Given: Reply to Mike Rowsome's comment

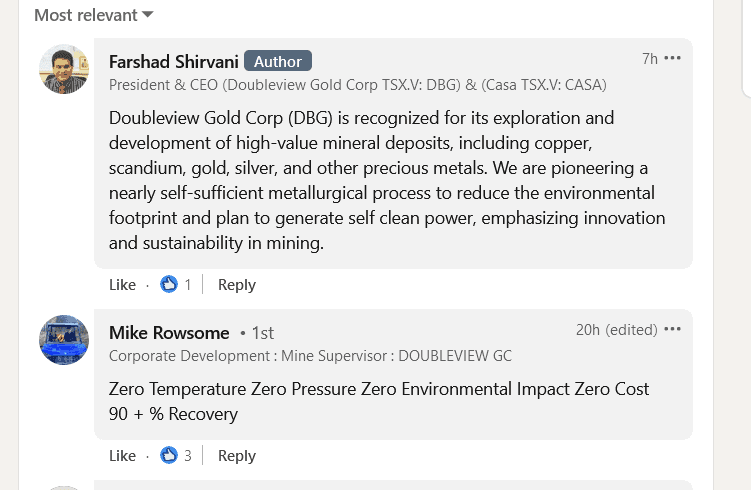Looking at the screenshot, I should click(x=237, y=456).
